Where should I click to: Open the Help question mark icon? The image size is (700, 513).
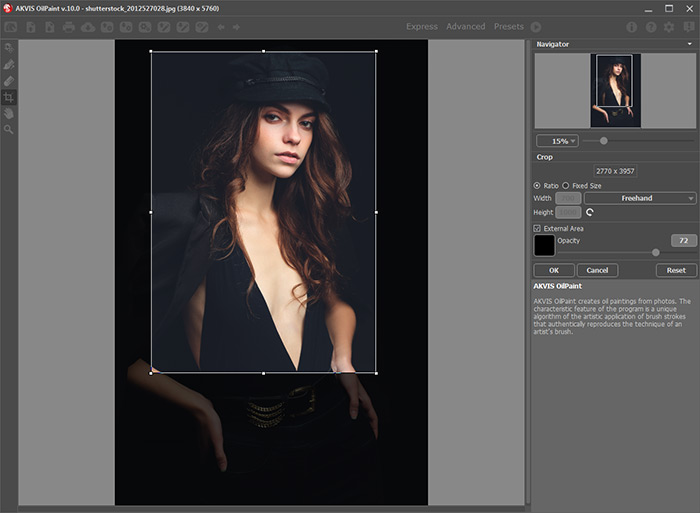point(651,27)
